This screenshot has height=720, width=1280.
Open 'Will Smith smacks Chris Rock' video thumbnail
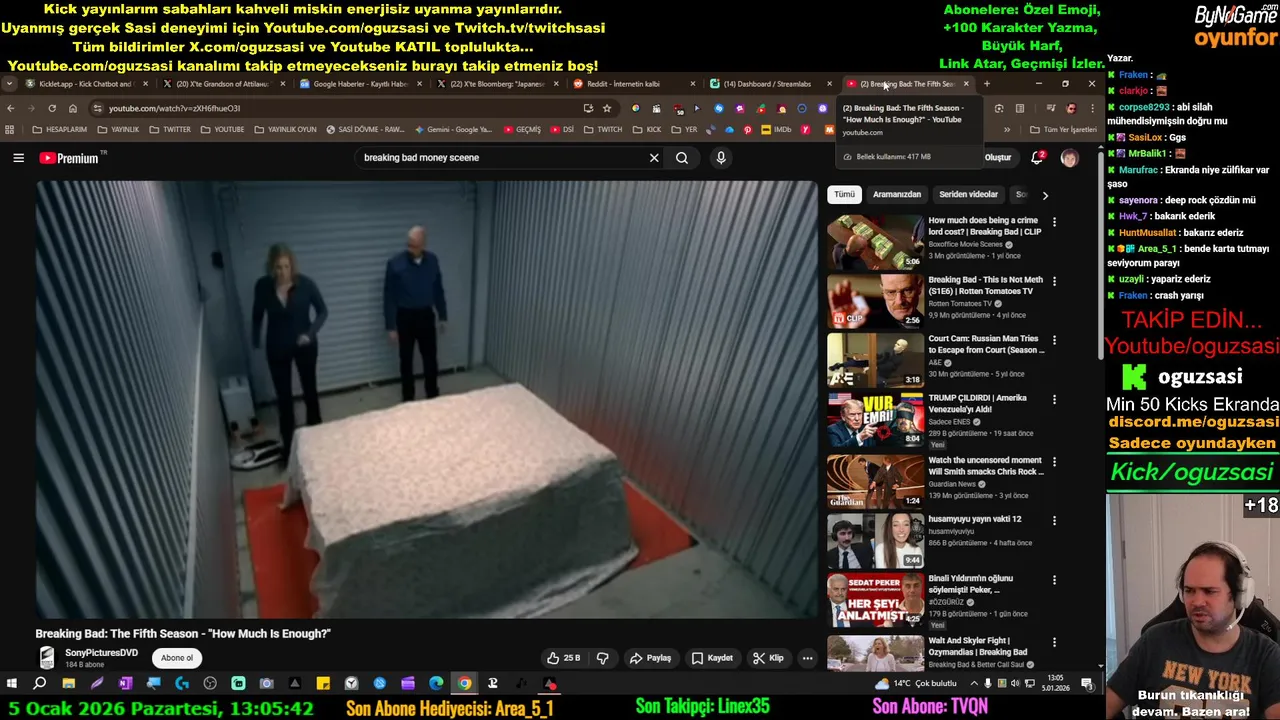pos(875,481)
